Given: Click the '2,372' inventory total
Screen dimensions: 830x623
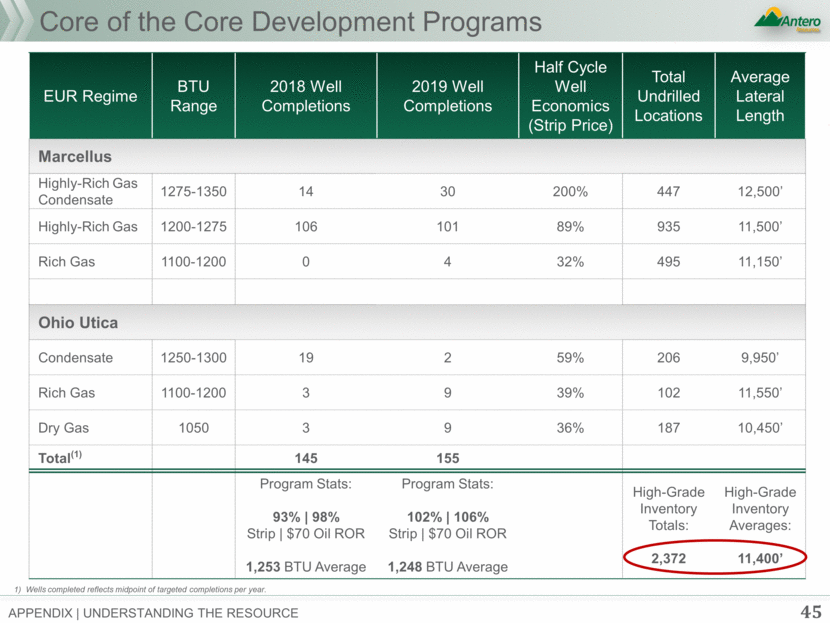Looking at the screenshot, I should coord(669,558).
